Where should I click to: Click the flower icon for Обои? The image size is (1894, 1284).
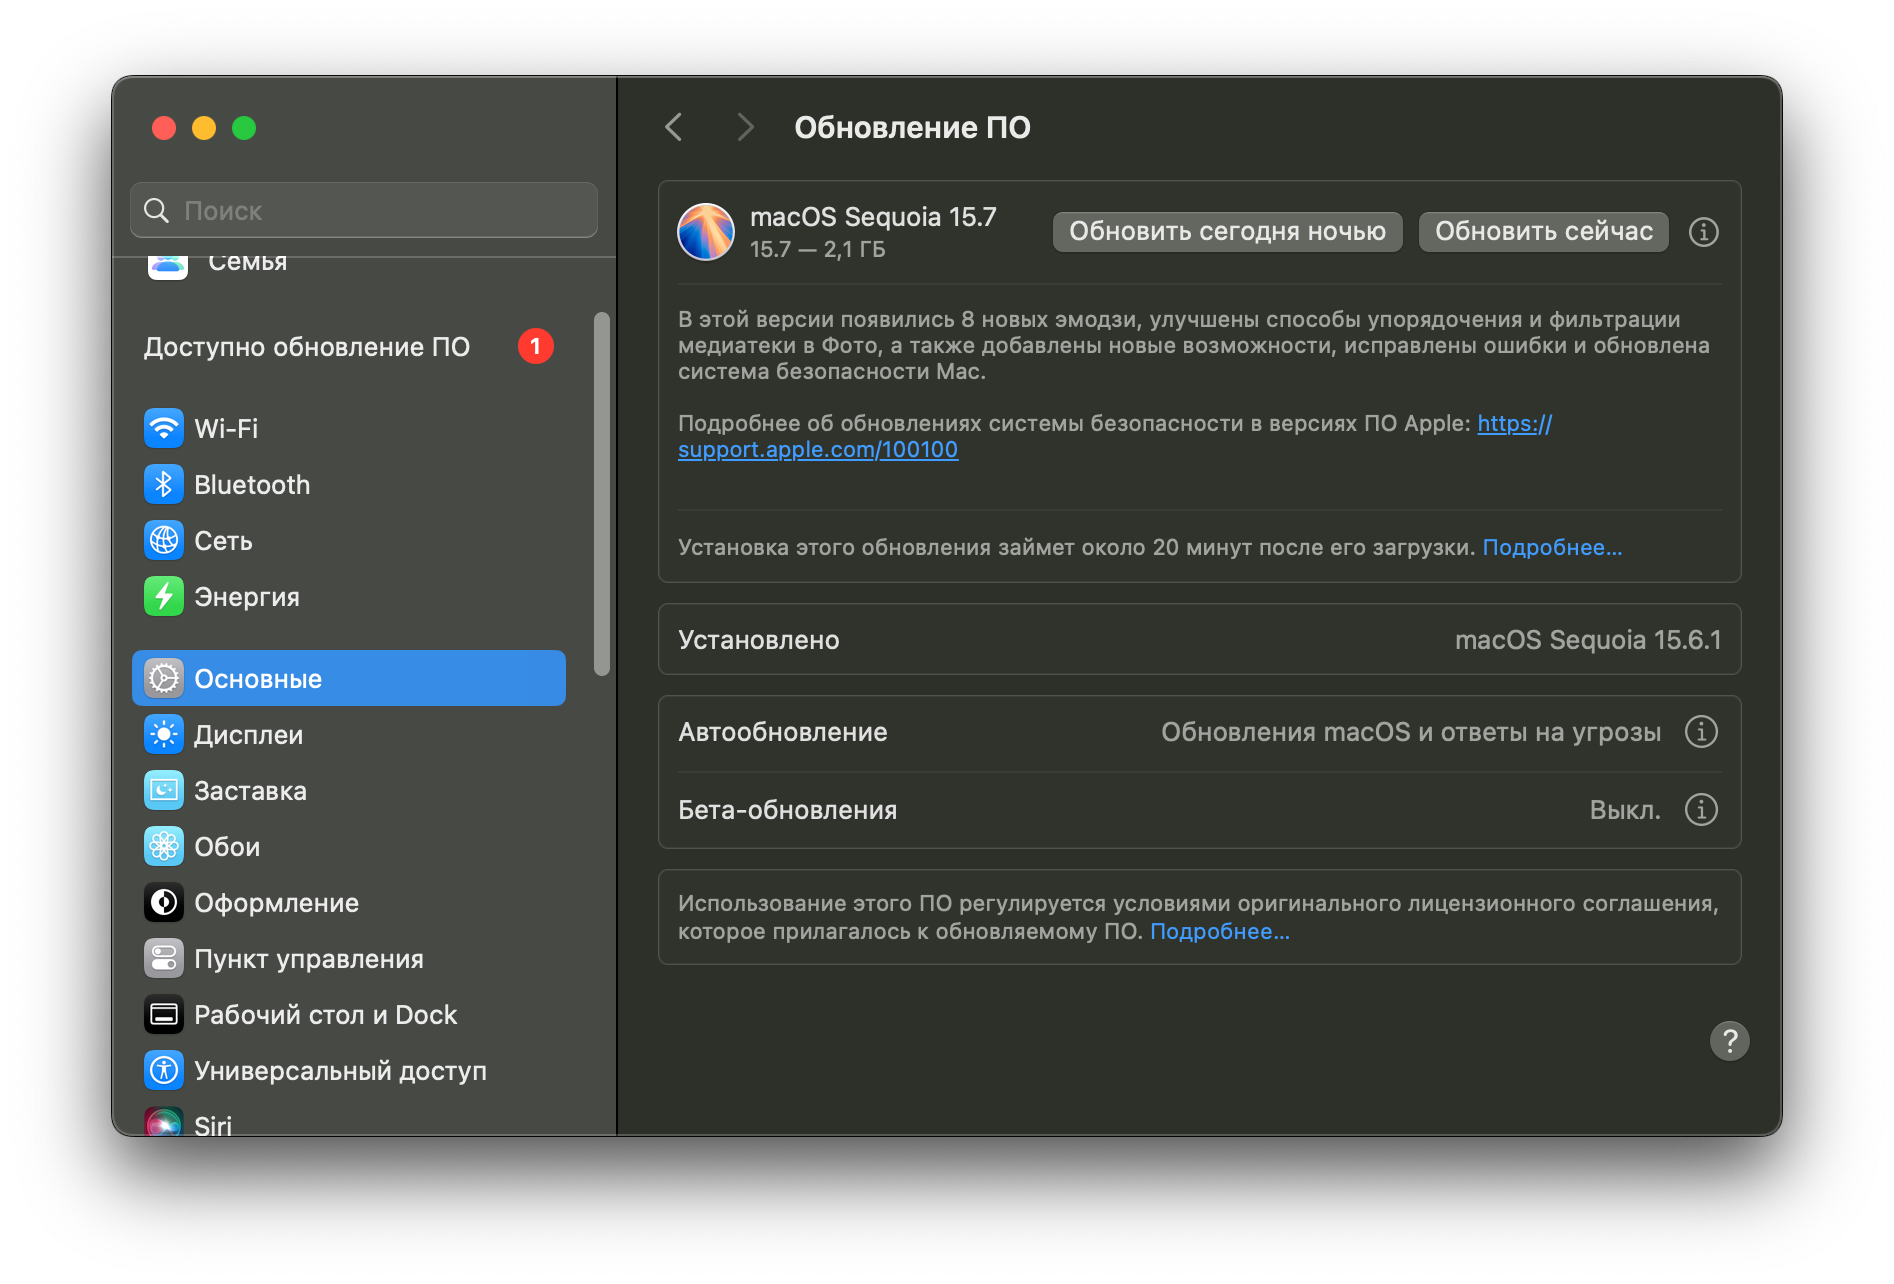click(x=164, y=846)
